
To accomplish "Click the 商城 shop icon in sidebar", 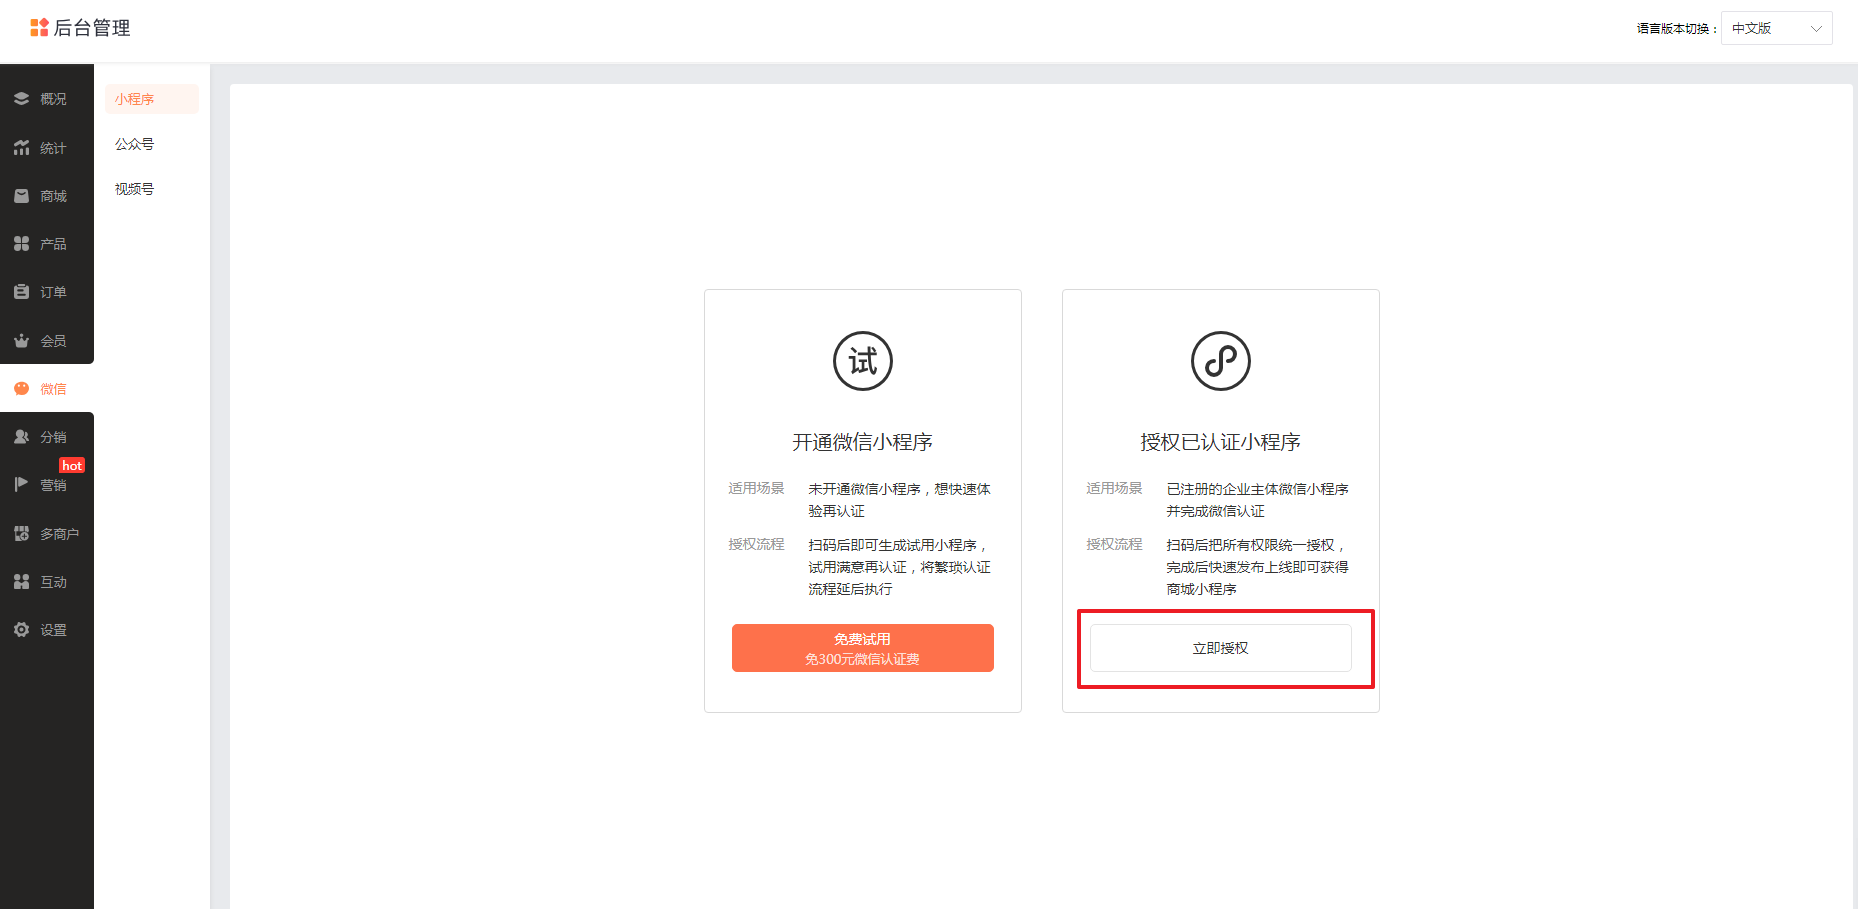I will 21,196.
